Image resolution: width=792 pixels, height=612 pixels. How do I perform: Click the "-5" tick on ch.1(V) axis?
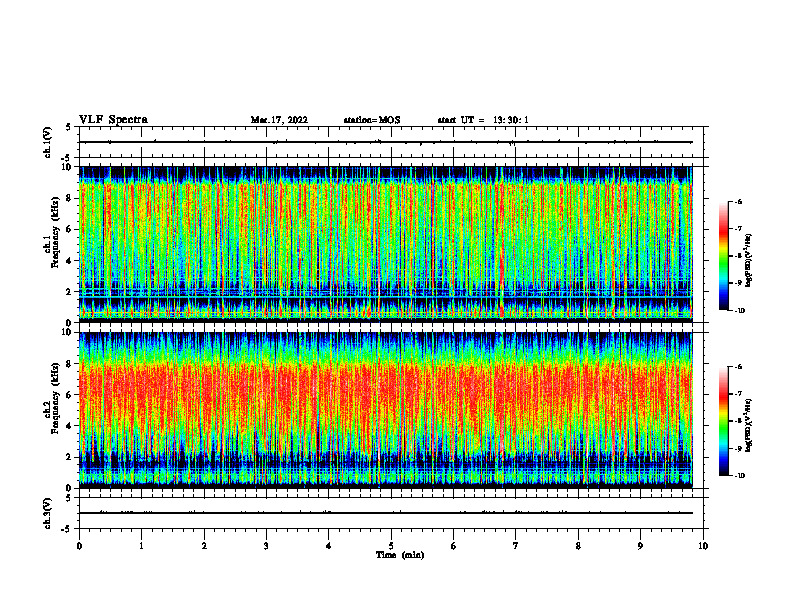[68, 158]
